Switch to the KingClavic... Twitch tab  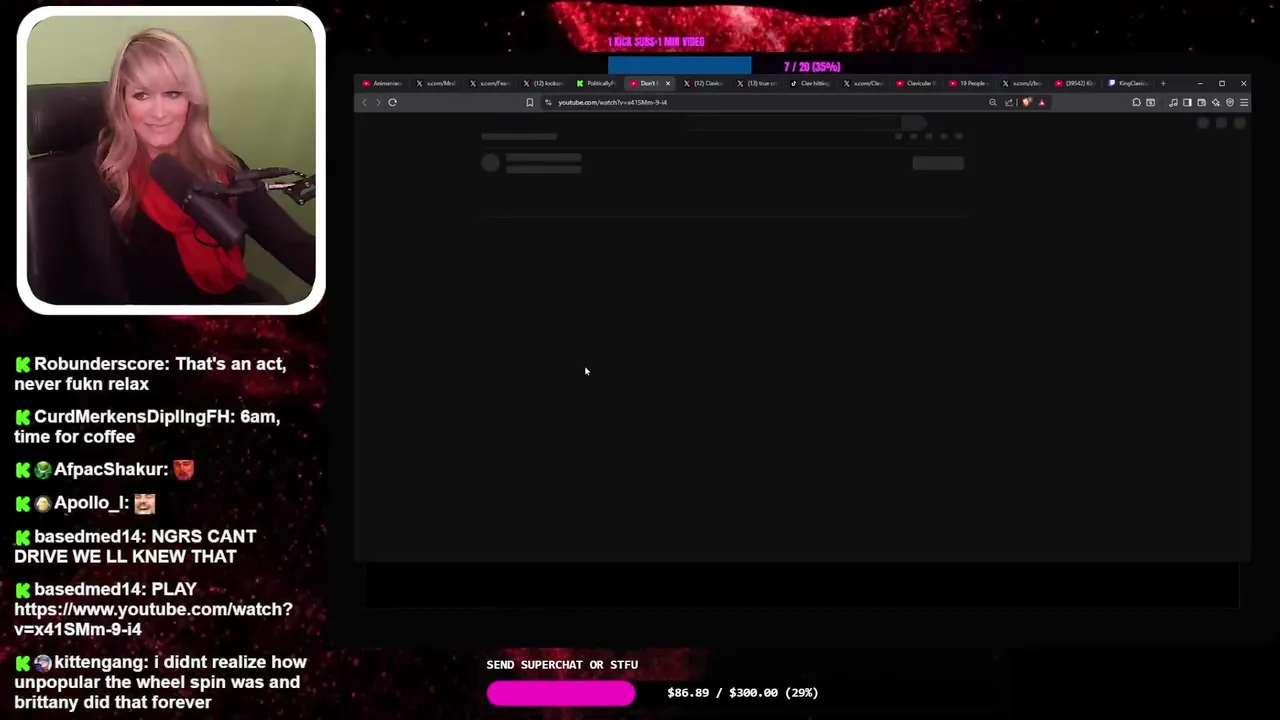1128,84
